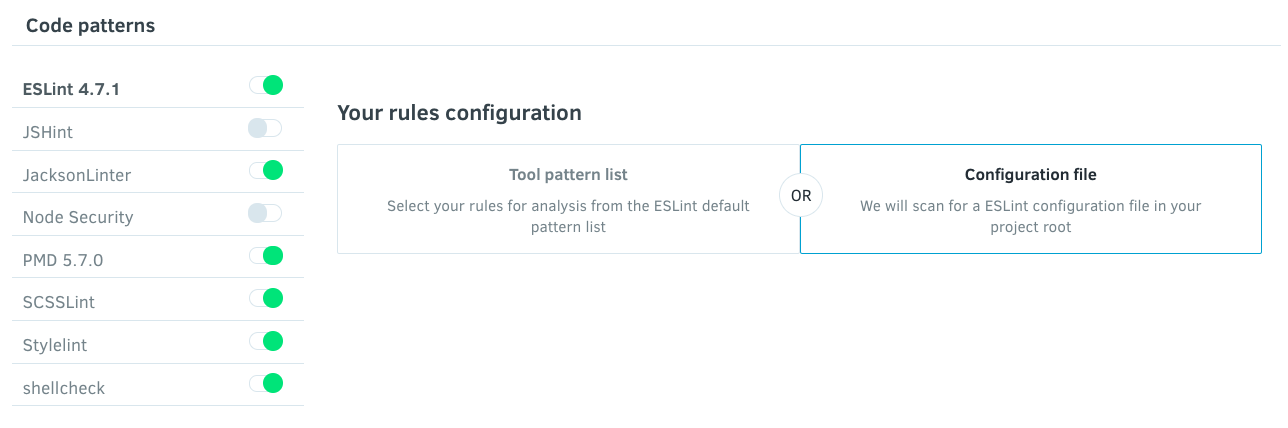Enable the Node Security switch
1288x428 pixels.
coord(266,213)
